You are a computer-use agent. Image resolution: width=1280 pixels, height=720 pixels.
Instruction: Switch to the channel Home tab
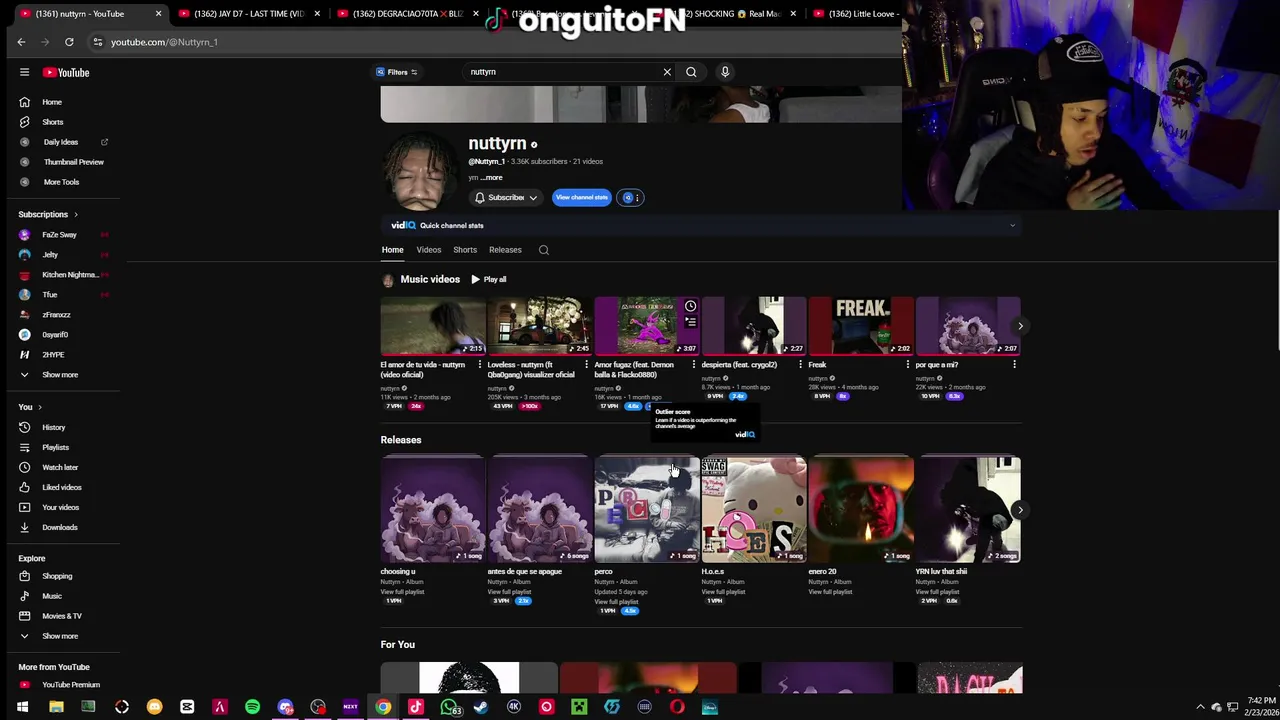[x=392, y=250]
